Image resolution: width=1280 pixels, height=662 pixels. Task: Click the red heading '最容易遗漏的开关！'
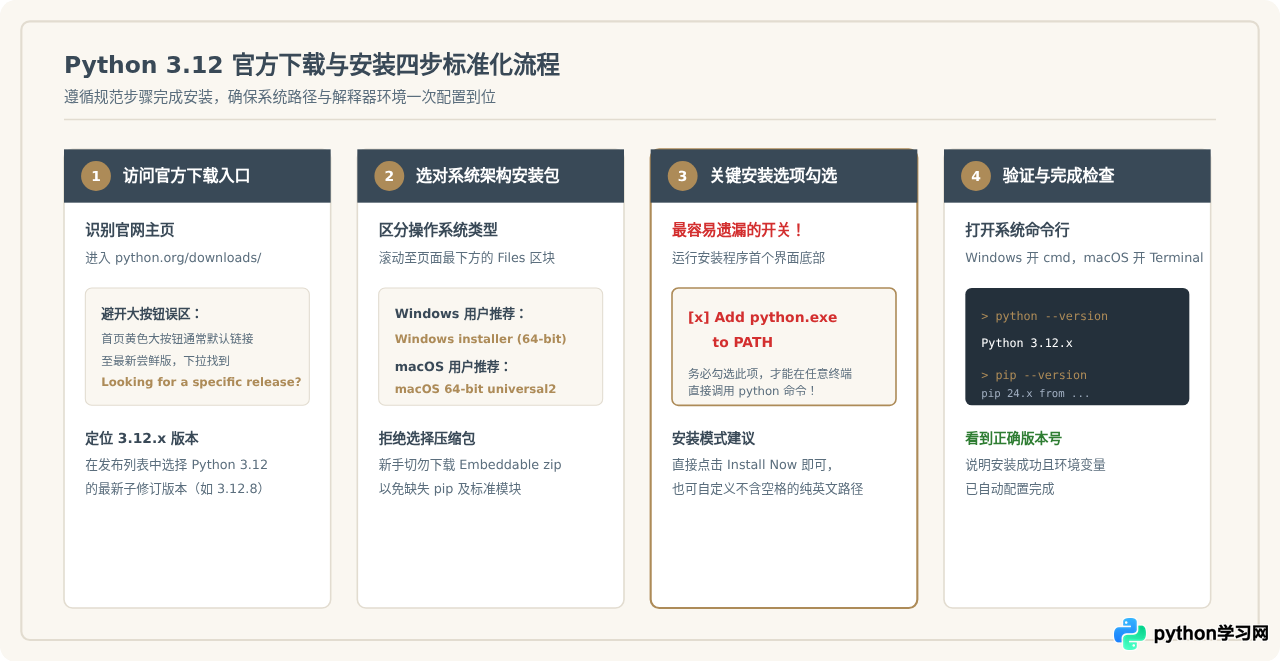[x=738, y=230]
